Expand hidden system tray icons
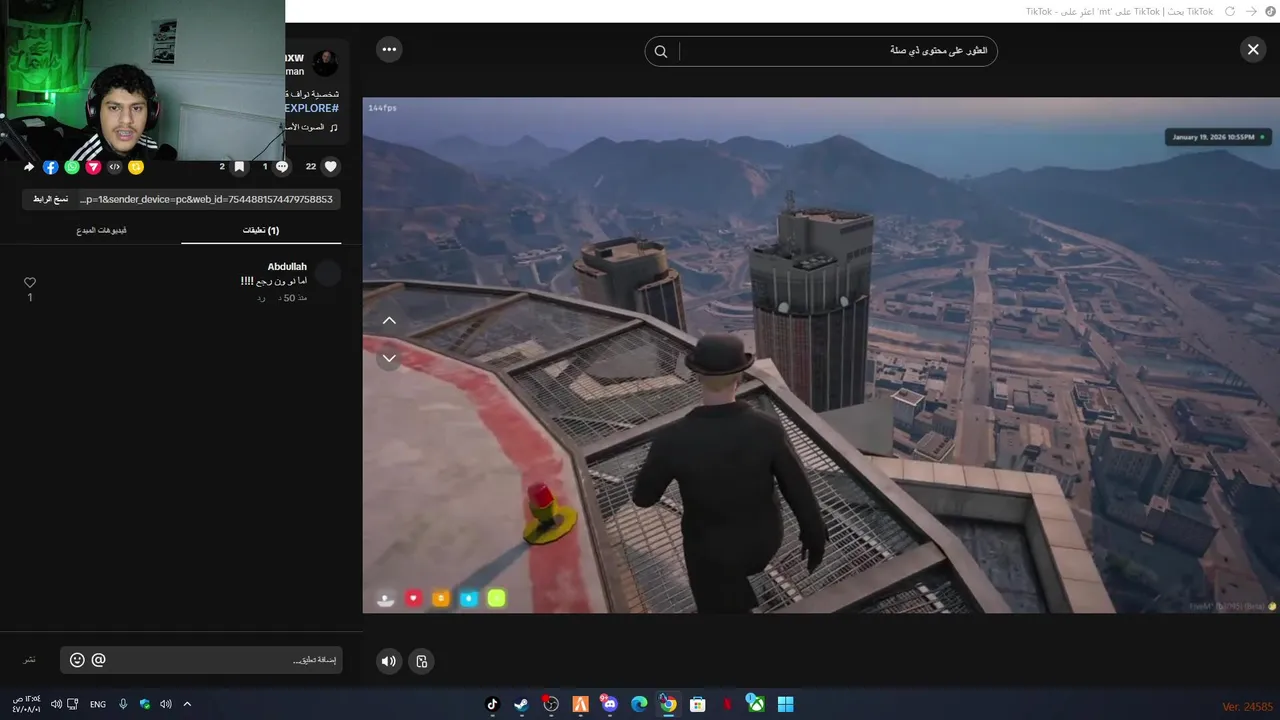 click(187, 704)
